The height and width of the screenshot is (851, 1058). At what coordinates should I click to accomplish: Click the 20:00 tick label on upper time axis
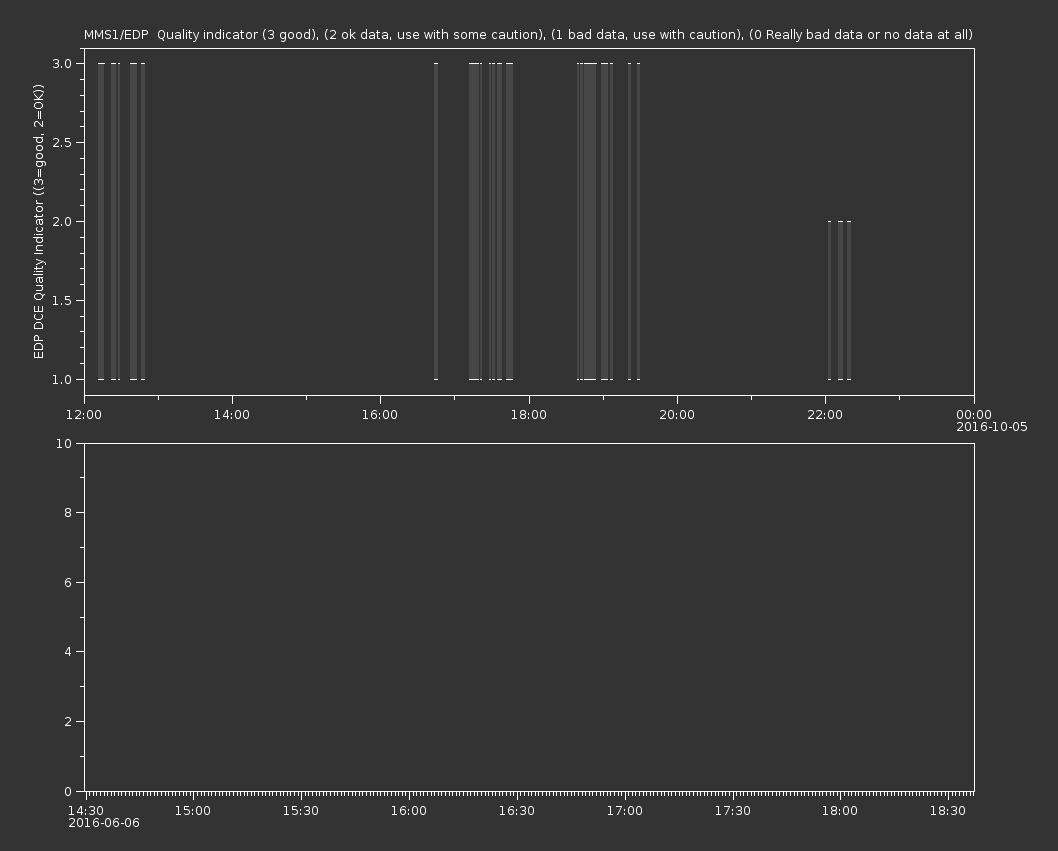point(677,415)
